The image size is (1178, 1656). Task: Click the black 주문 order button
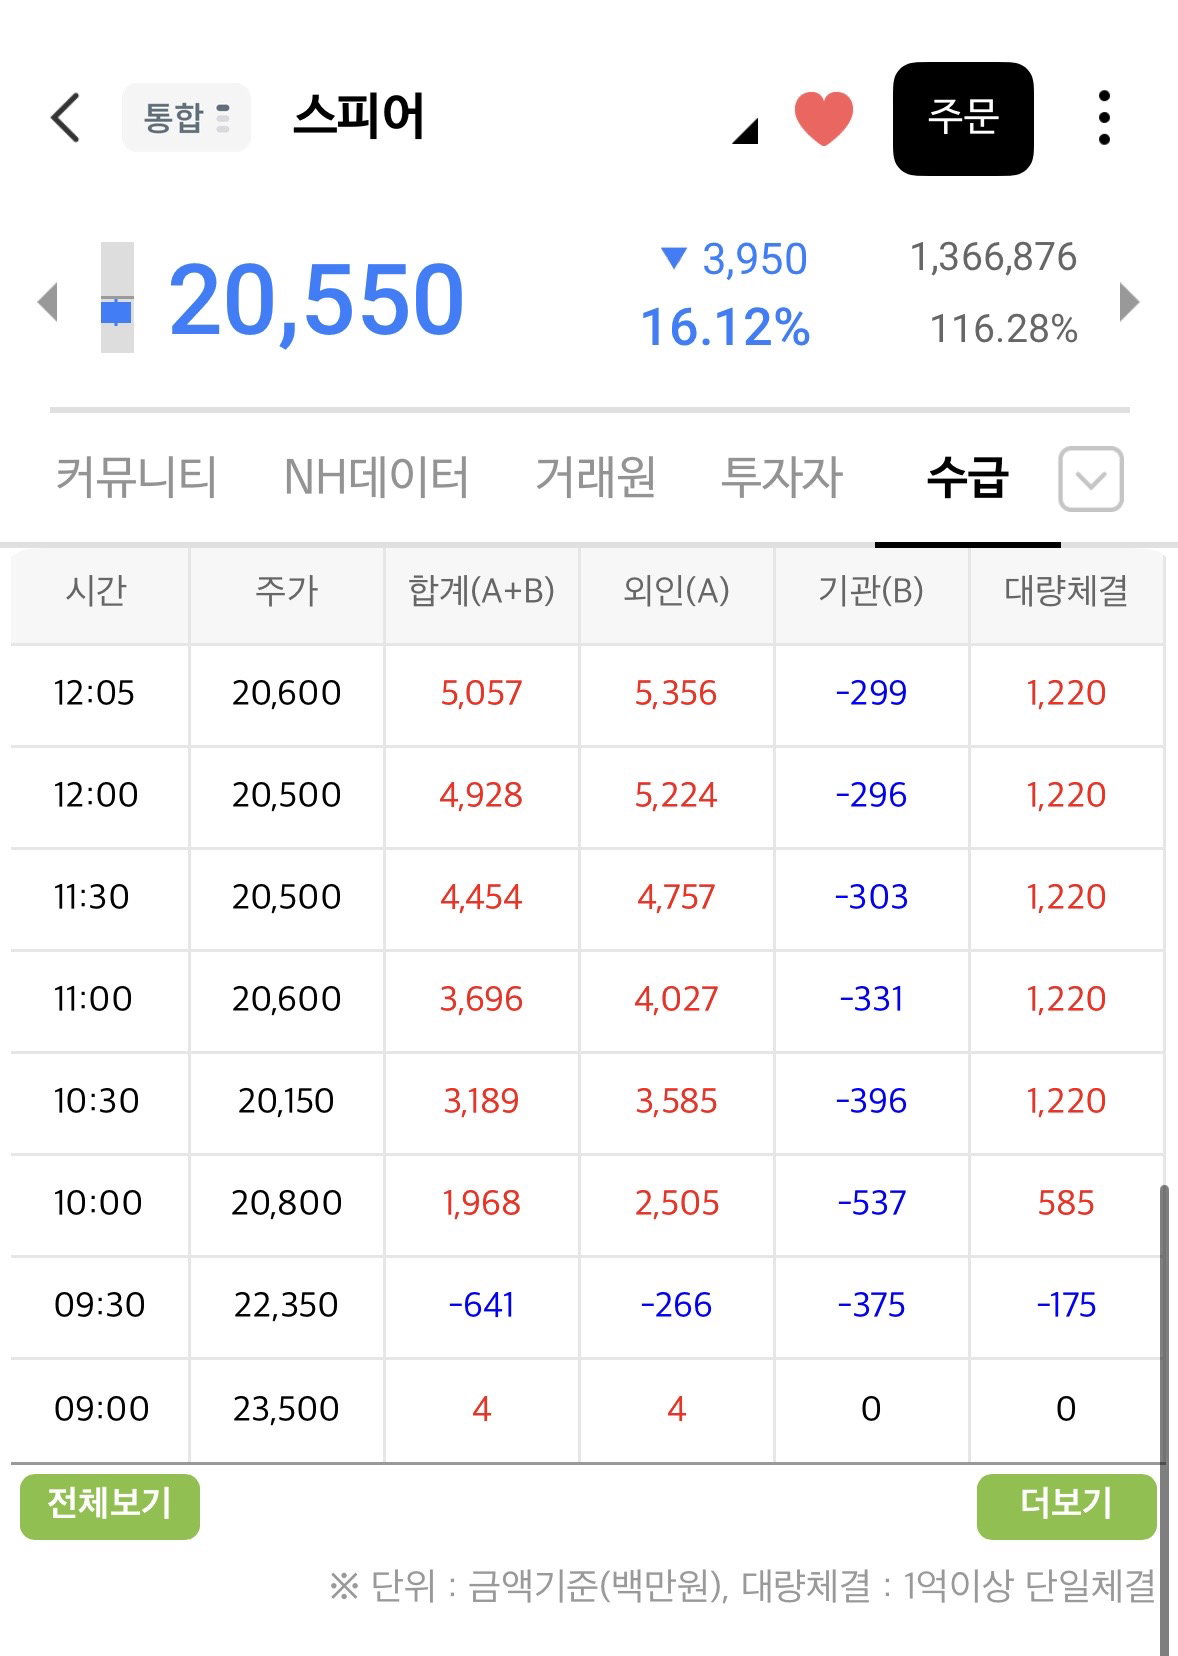(x=963, y=118)
